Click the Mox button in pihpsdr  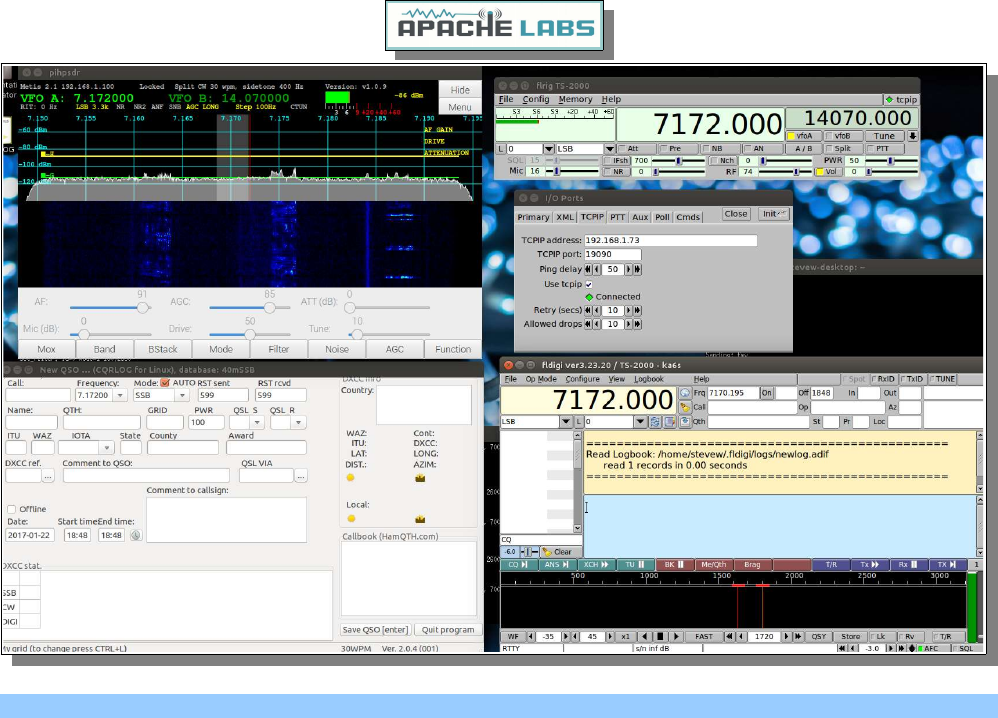point(46,349)
